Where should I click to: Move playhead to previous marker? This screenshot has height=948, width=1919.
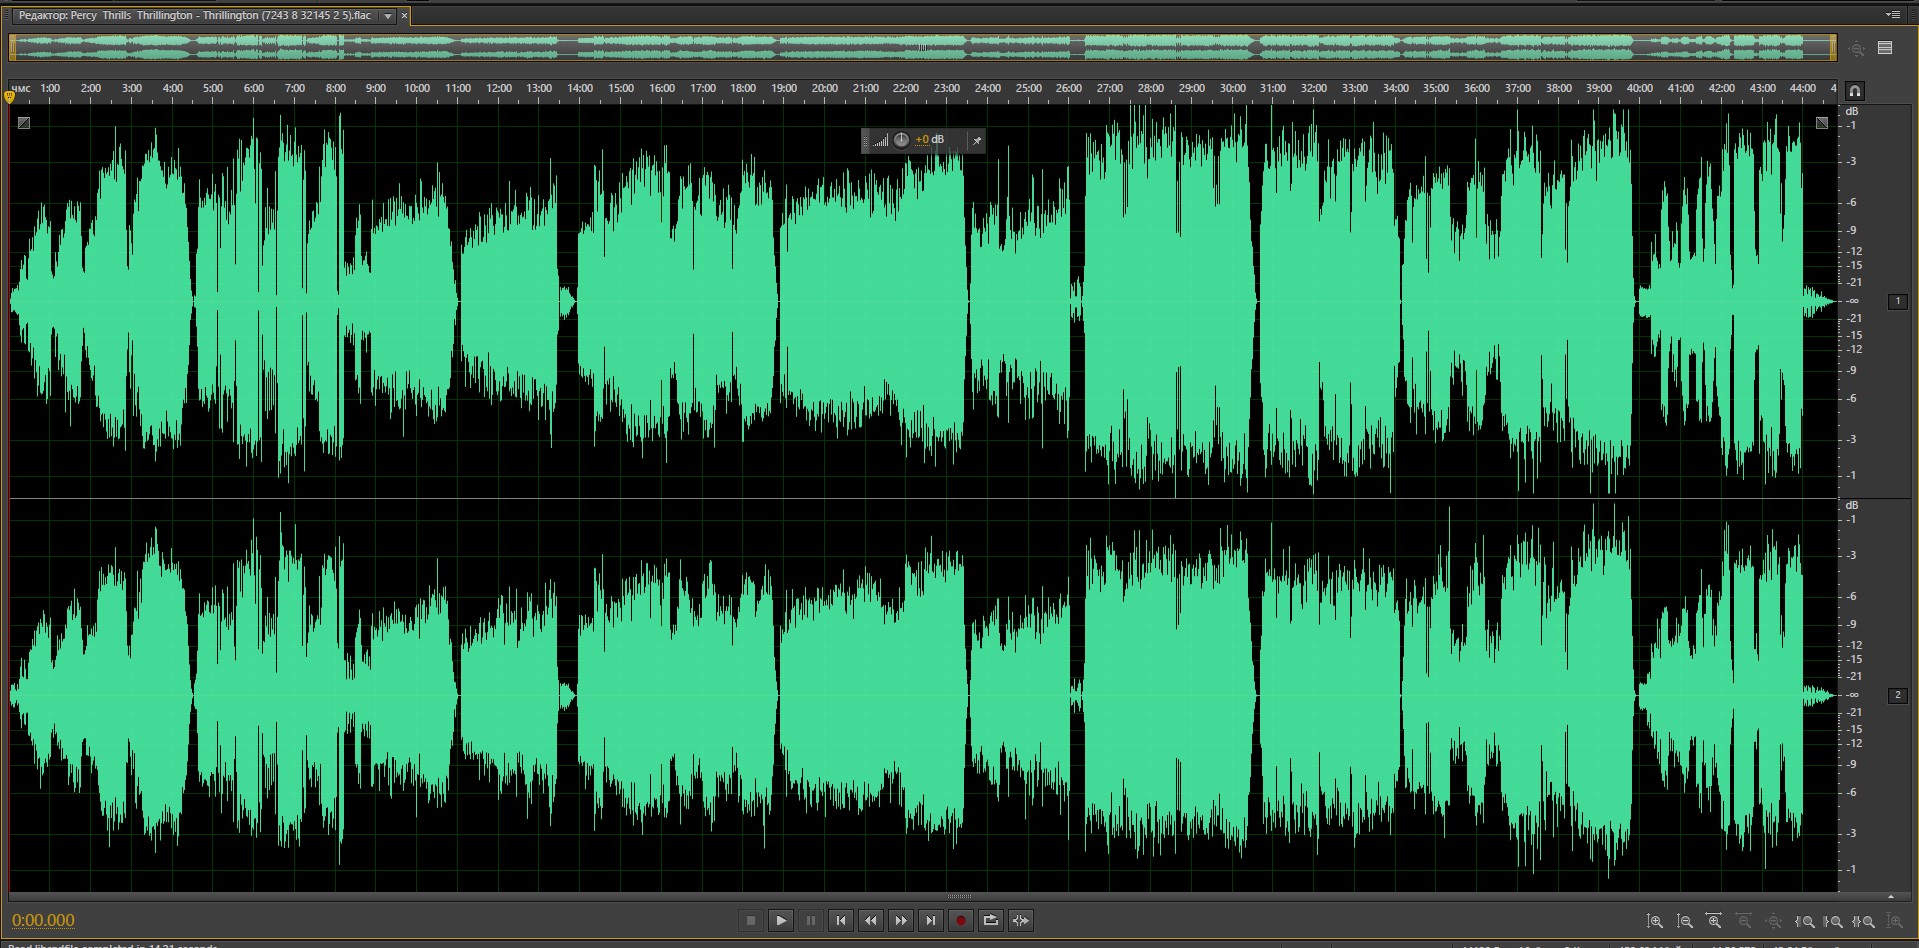point(841,920)
